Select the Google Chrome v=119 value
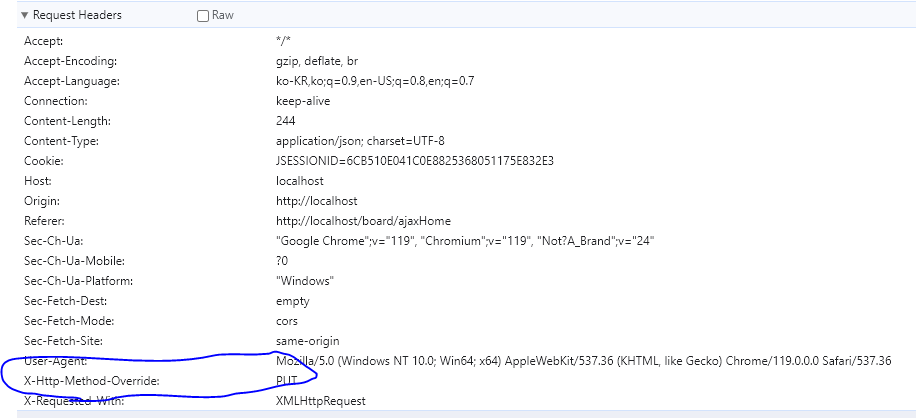 (465, 241)
